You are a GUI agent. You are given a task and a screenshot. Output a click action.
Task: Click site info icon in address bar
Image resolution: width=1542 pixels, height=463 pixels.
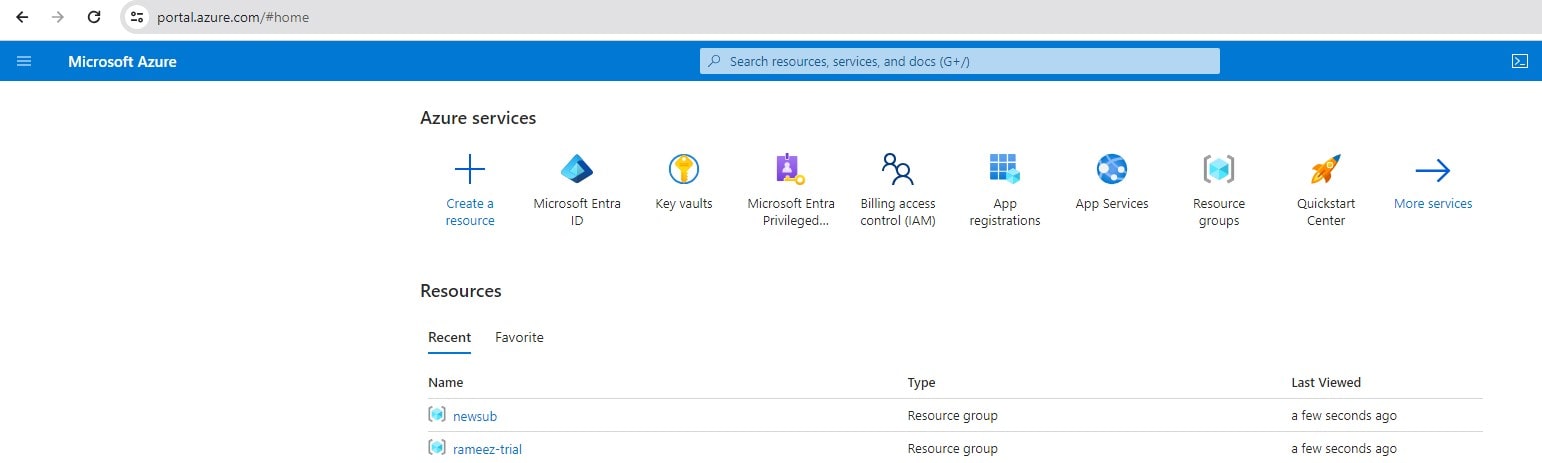point(138,17)
